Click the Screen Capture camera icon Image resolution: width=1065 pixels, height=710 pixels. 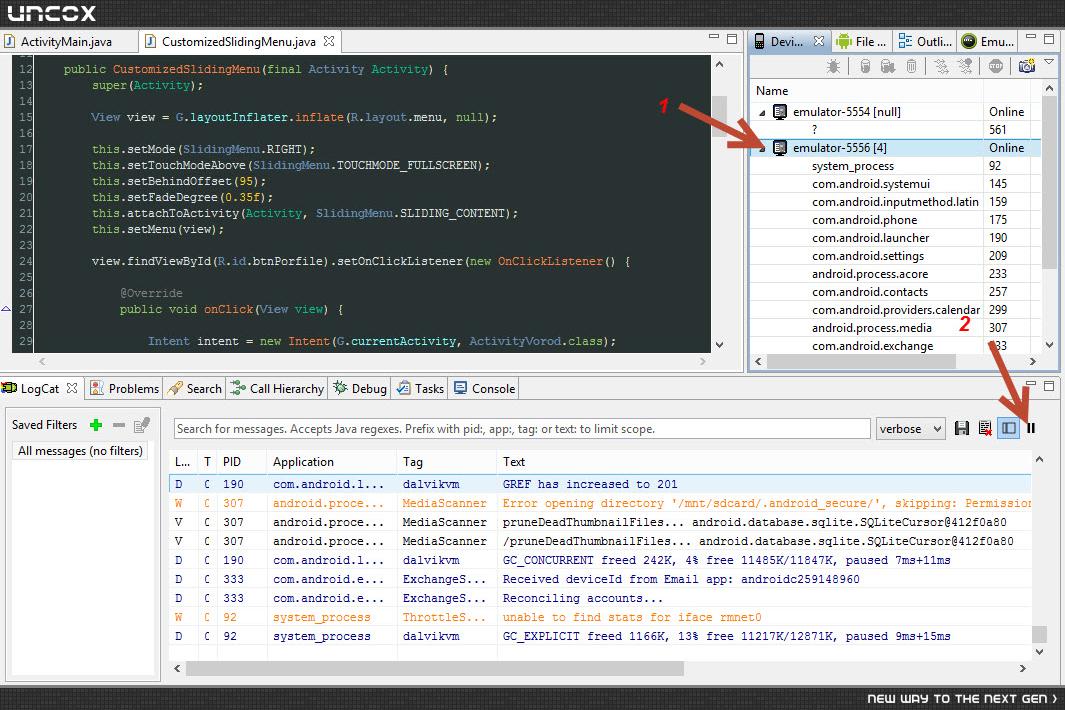tap(1026, 66)
